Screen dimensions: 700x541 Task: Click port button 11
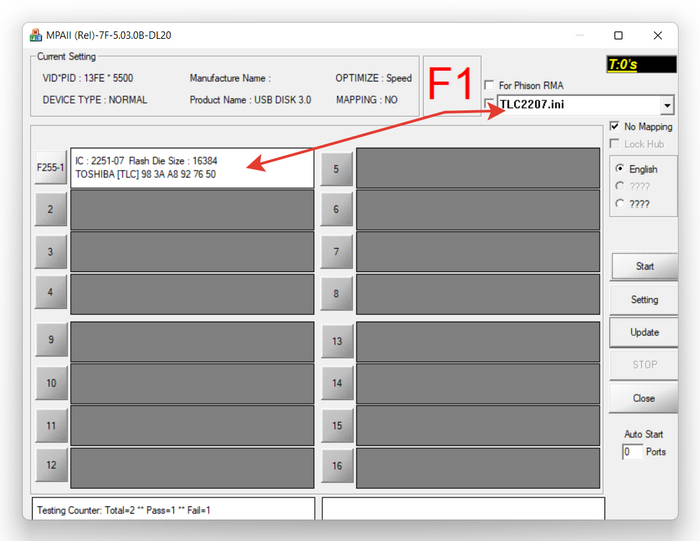(x=51, y=425)
